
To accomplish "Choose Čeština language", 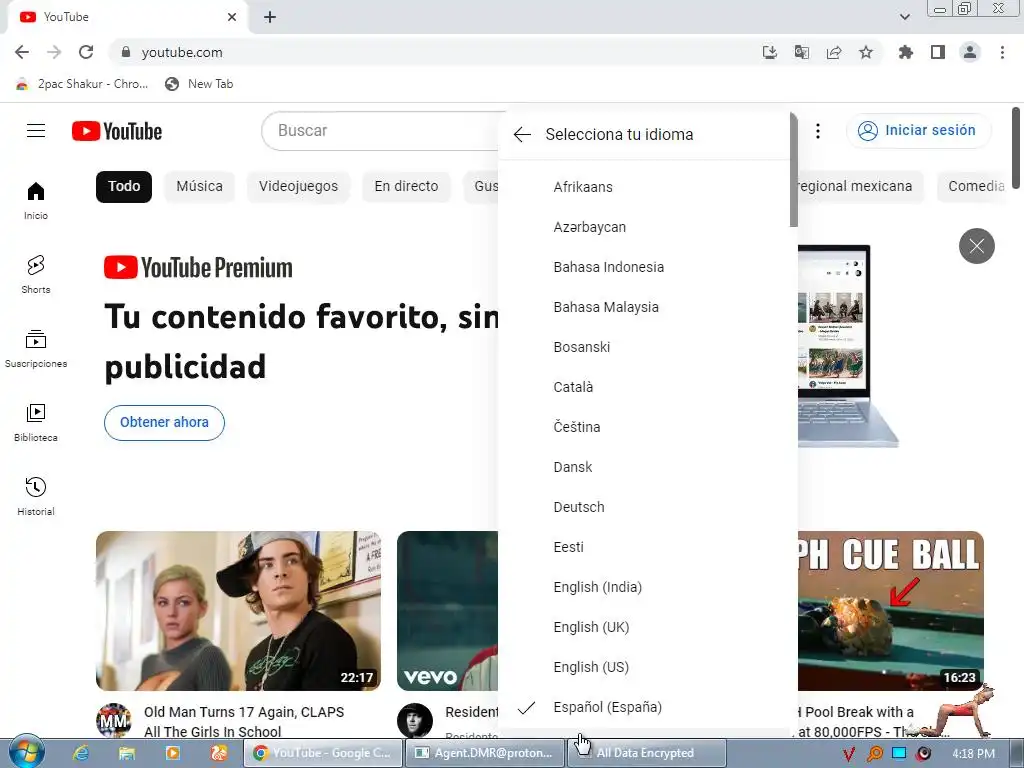I will (x=644, y=427).
